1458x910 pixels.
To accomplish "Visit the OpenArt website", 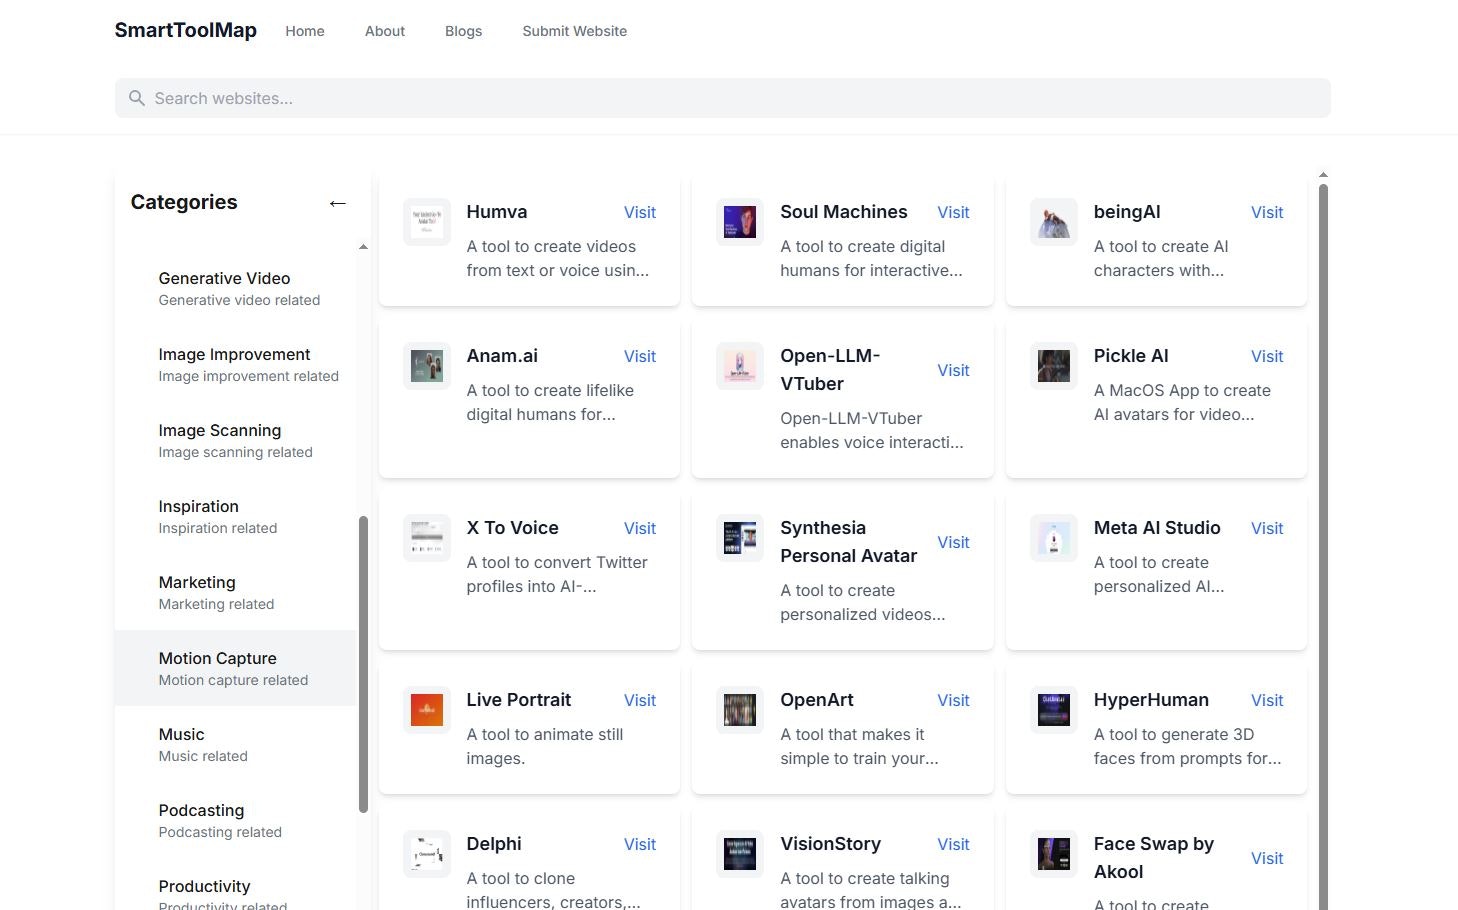I will click(x=953, y=700).
